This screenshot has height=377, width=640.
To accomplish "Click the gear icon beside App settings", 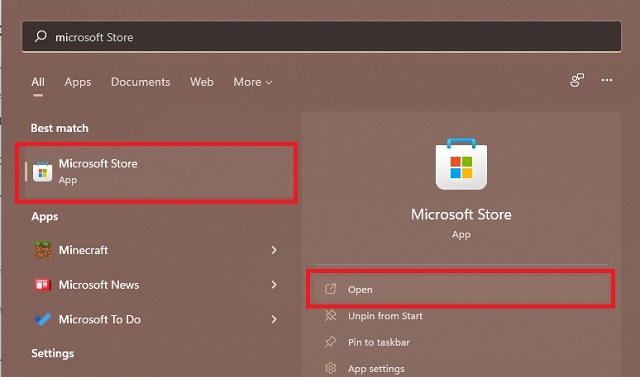I will pyautogui.click(x=330, y=368).
